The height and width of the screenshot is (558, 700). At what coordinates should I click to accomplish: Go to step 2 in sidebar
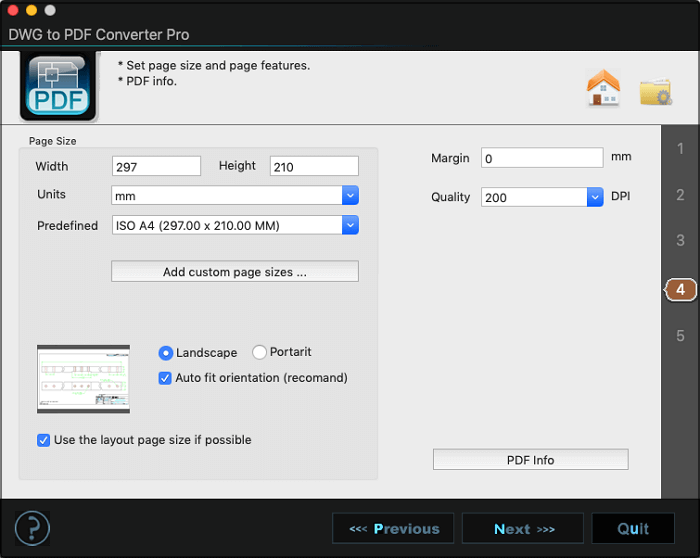[680, 195]
